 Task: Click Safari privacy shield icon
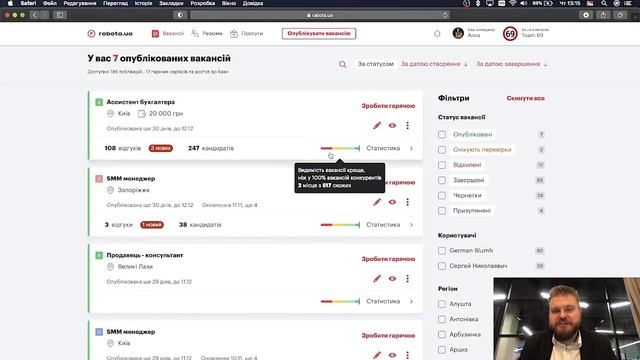point(180,15)
